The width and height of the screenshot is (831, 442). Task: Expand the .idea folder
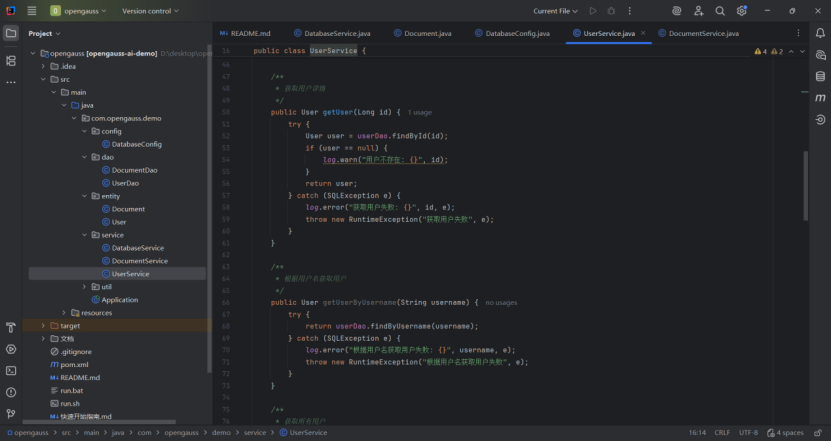coord(43,66)
